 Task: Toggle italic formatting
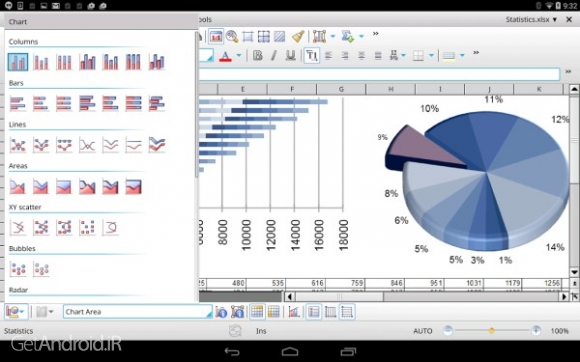click(274, 55)
